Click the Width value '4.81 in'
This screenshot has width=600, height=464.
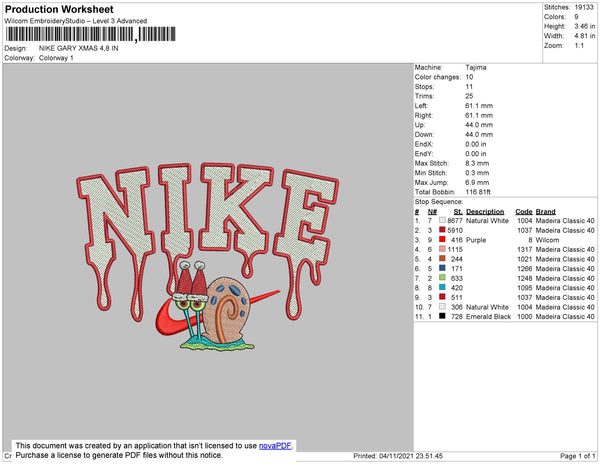click(x=585, y=36)
